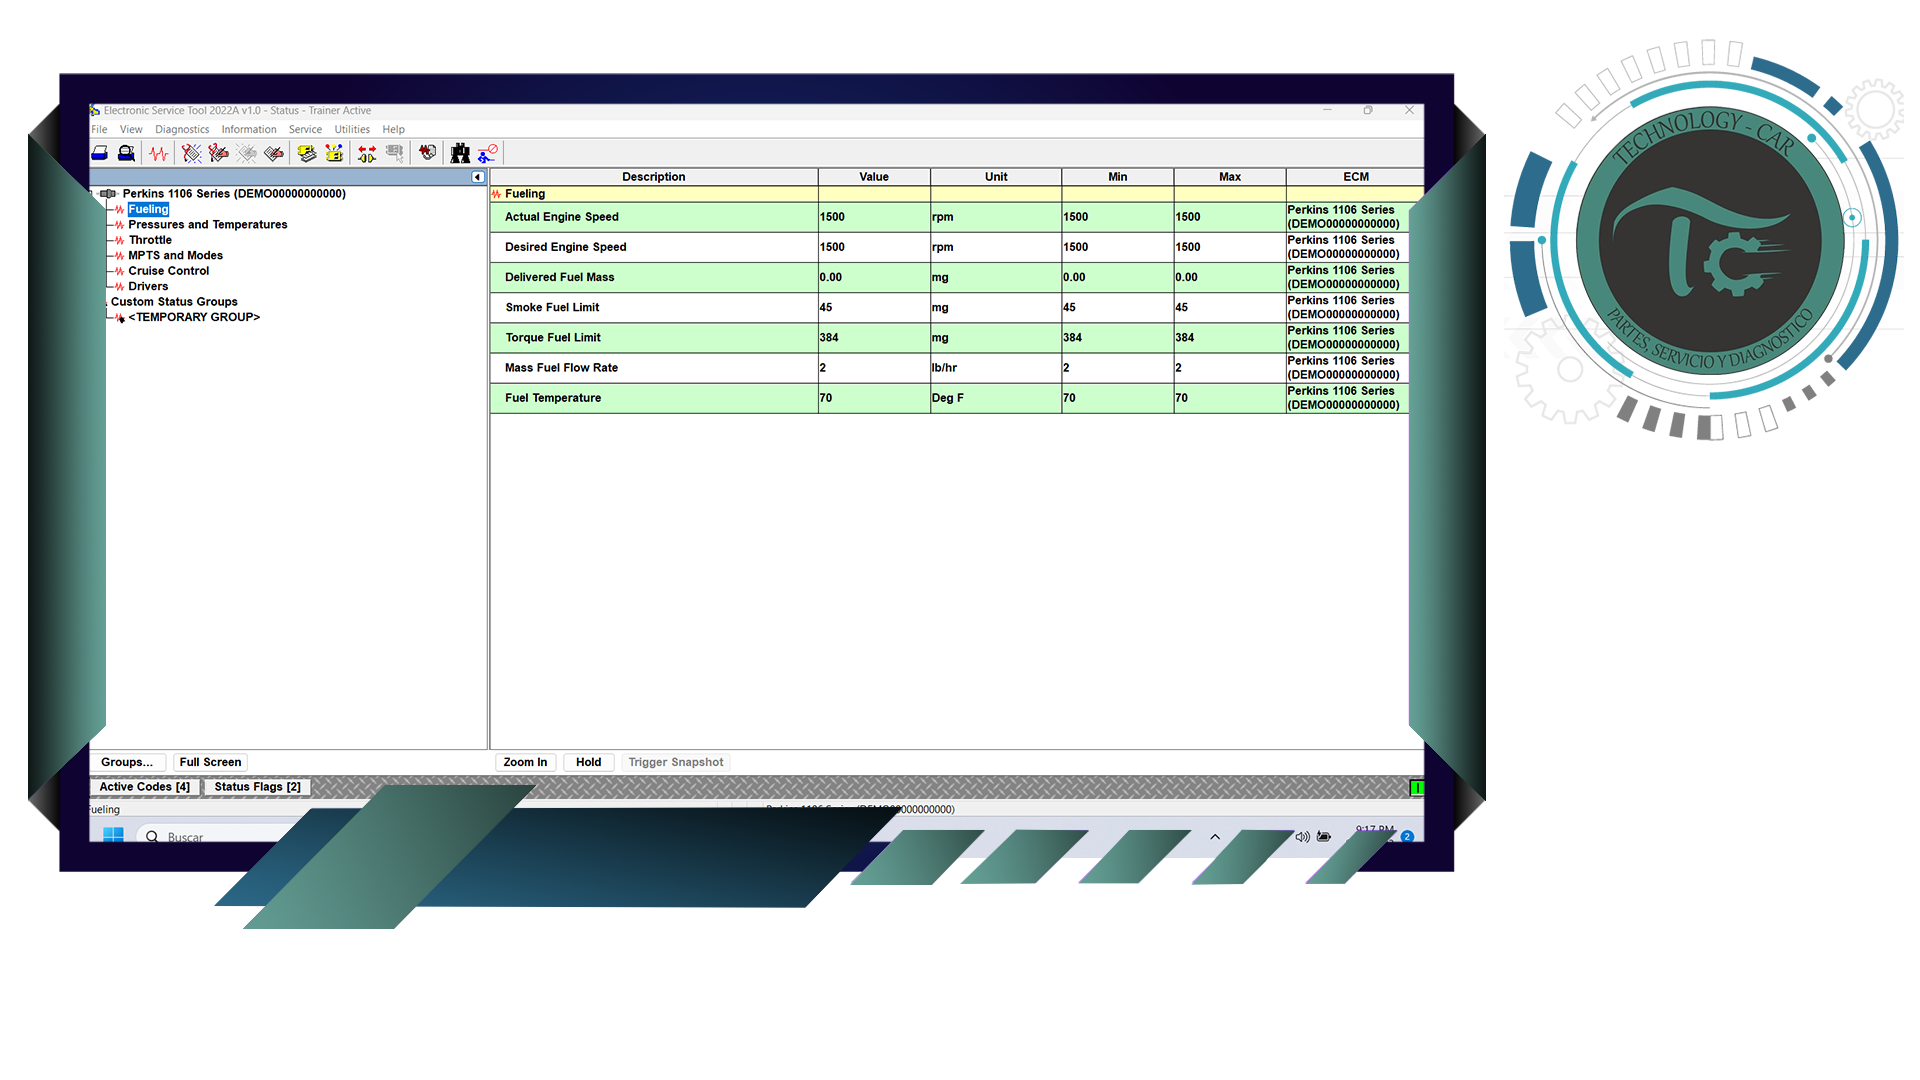1920x1080 pixels.
Task: Click the Value column header
Action: [874, 177]
